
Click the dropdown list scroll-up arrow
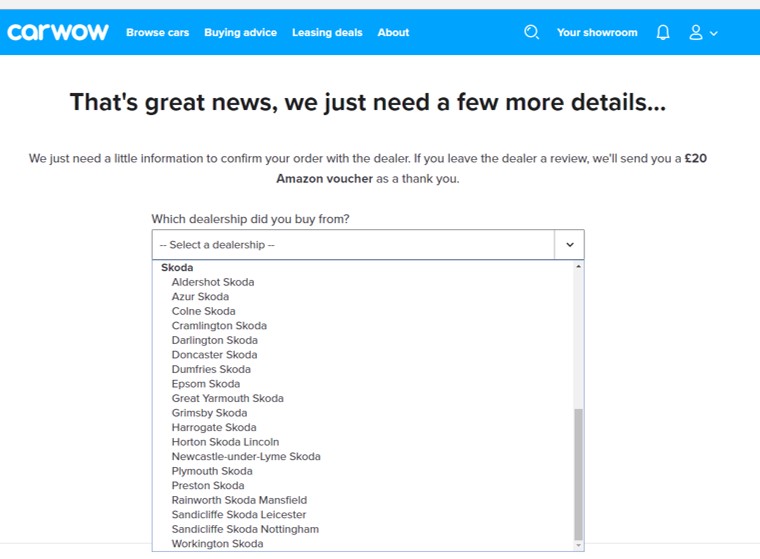point(578,266)
